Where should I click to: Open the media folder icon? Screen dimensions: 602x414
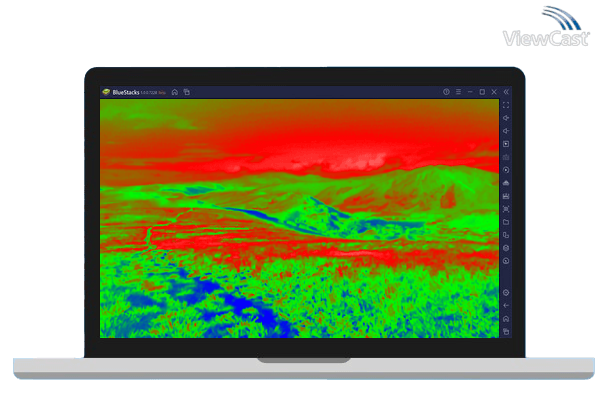pos(506,222)
